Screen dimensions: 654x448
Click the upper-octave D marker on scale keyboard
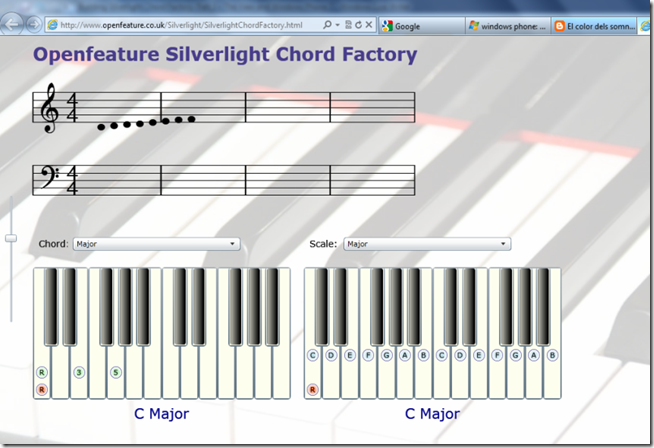pyautogui.click(x=460, y=355)
